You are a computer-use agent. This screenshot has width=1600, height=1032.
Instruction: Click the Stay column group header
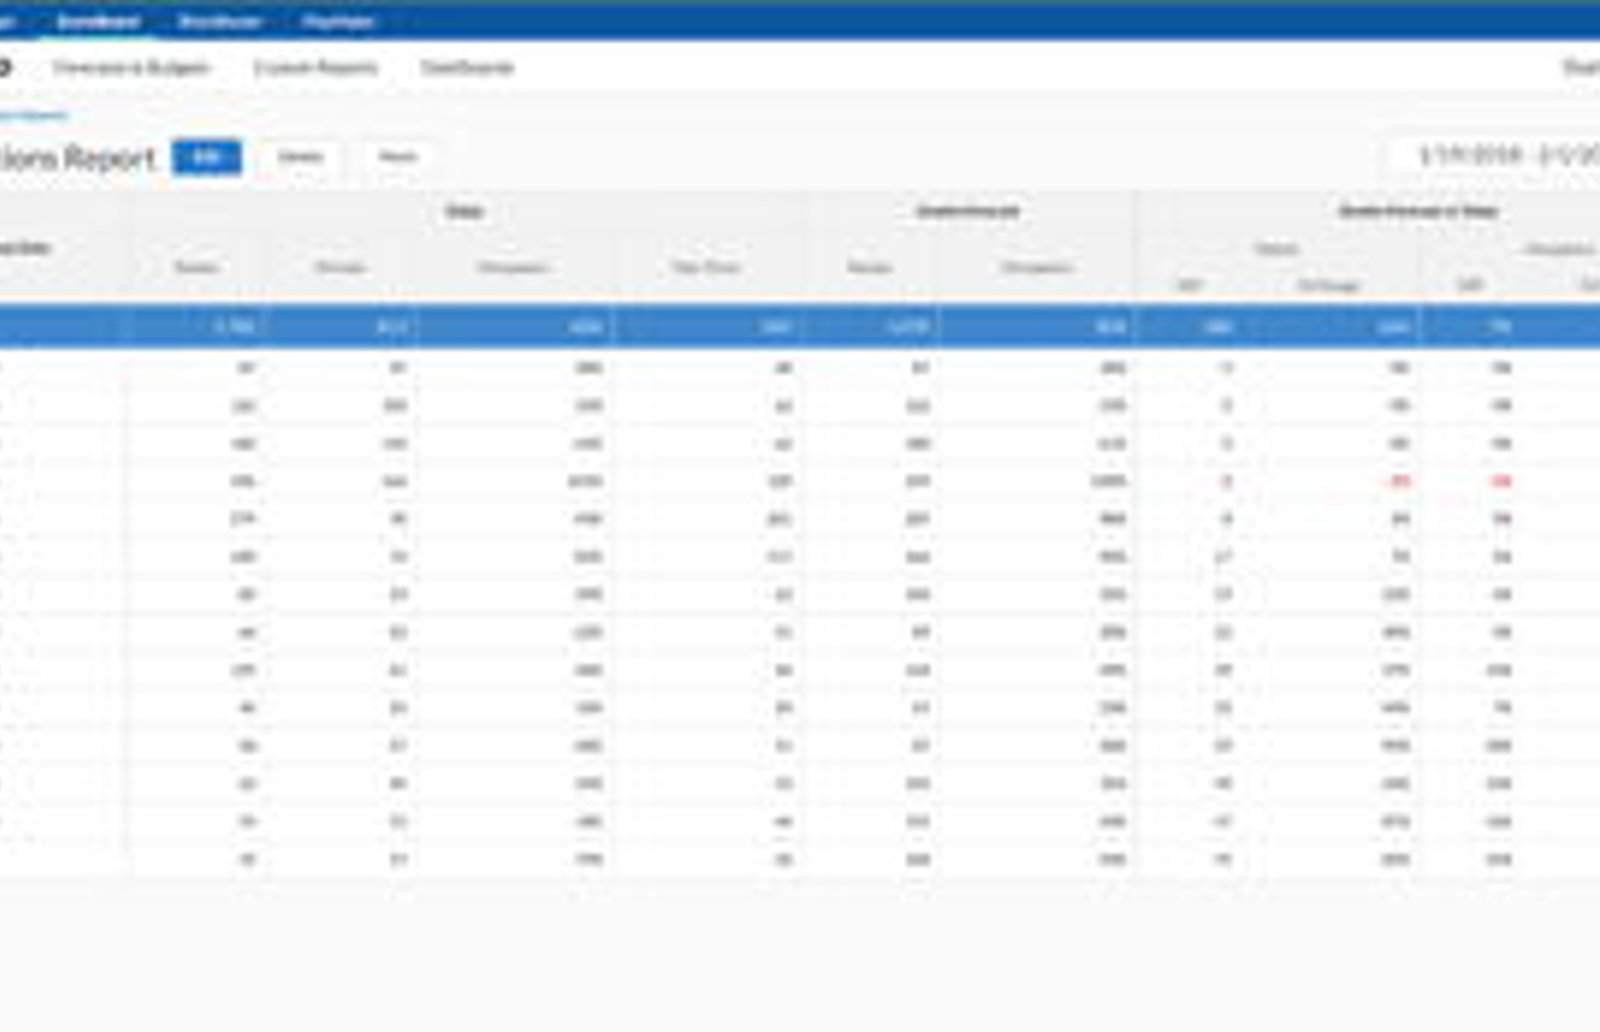click(x=465, y=211)
